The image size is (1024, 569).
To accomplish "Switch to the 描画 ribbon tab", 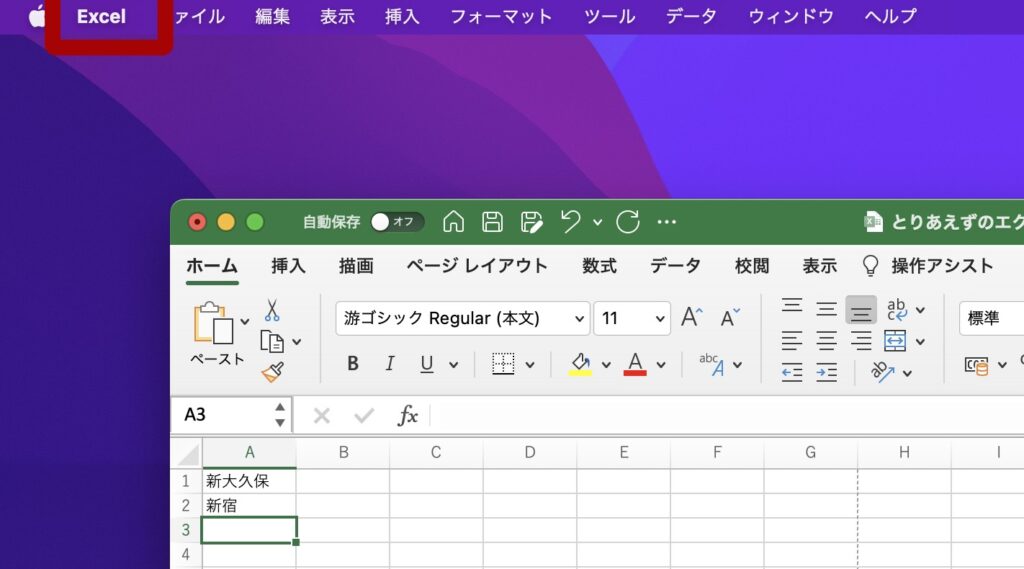I will [356, 266].
